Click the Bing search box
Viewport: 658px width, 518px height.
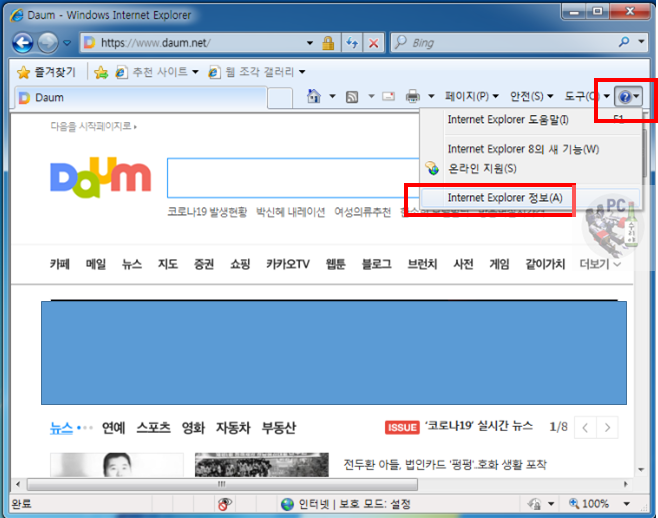point(504,42)
